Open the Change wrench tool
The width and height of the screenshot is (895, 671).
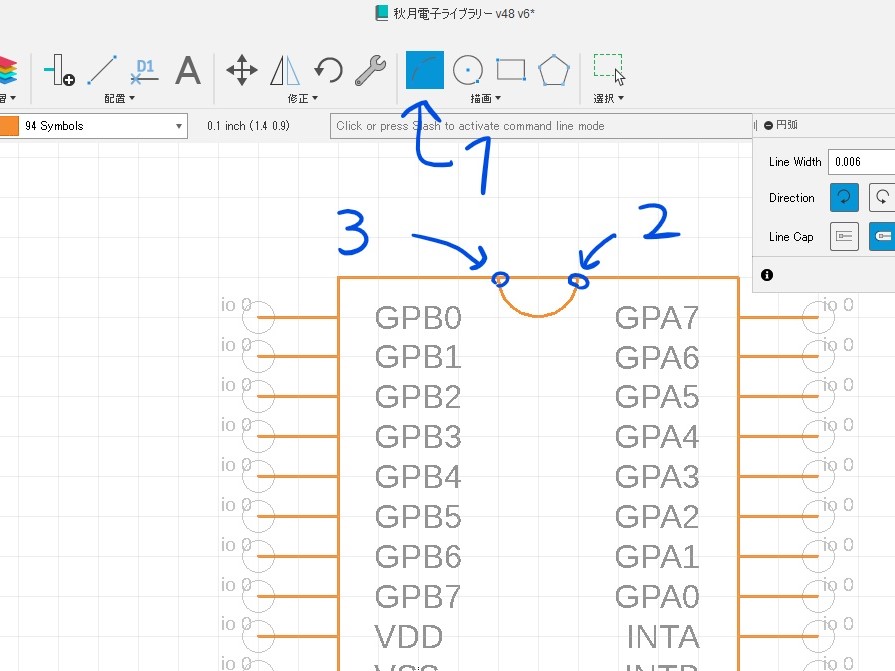pos(370,70)
